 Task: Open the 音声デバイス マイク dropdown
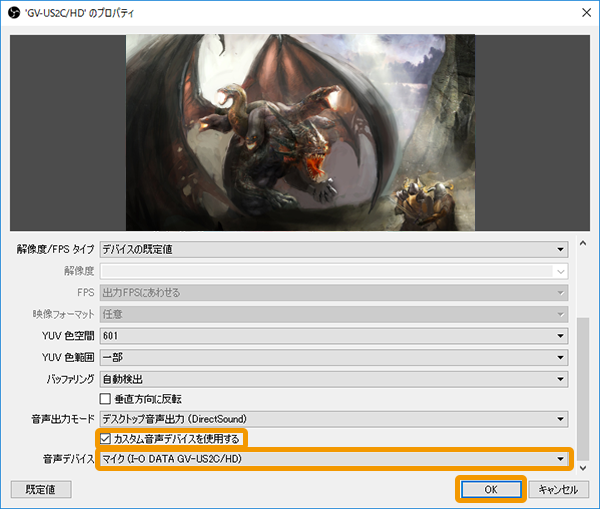point(334,459)
